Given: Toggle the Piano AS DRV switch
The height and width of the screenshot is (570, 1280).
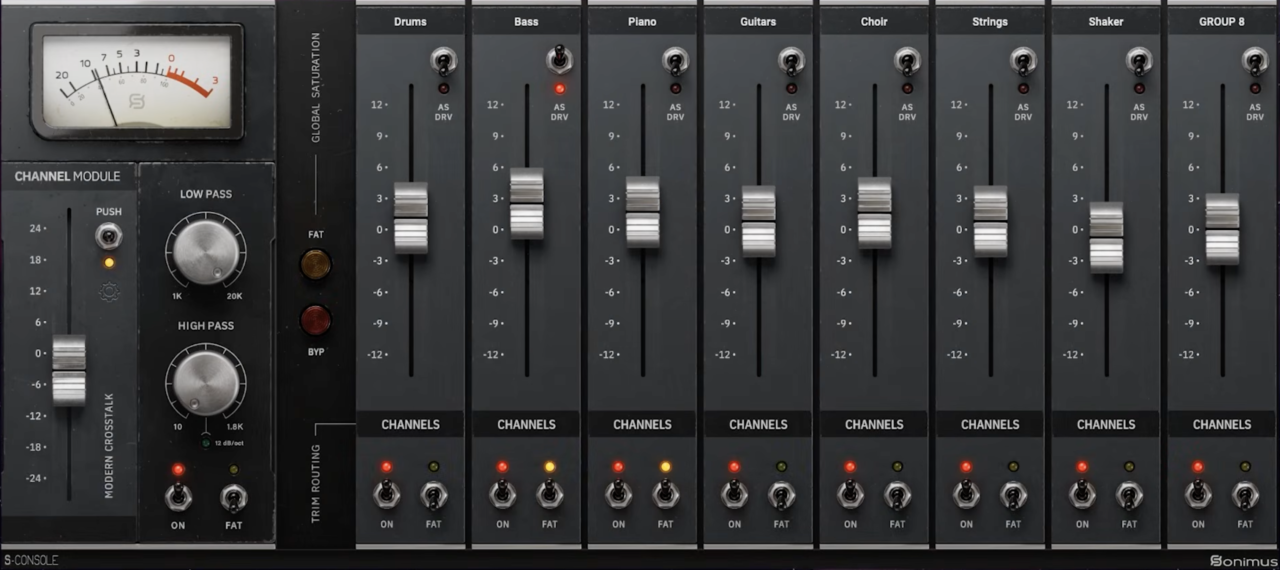Looking at the screenshot, I should click(x=675, y=61).
